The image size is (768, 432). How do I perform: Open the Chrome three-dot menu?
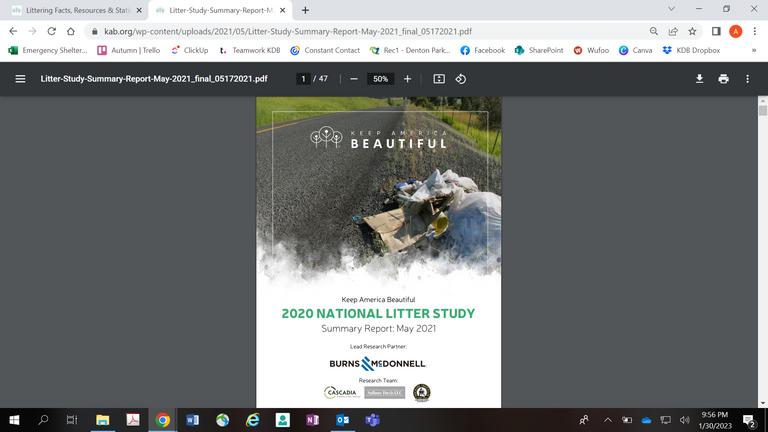[755, 31]
